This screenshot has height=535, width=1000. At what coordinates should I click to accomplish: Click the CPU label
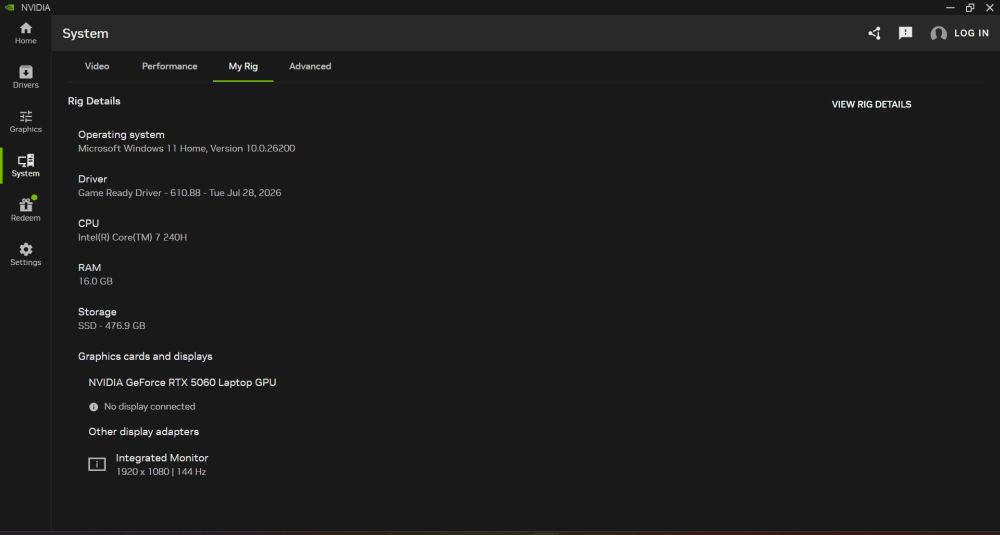coord(89,223)
